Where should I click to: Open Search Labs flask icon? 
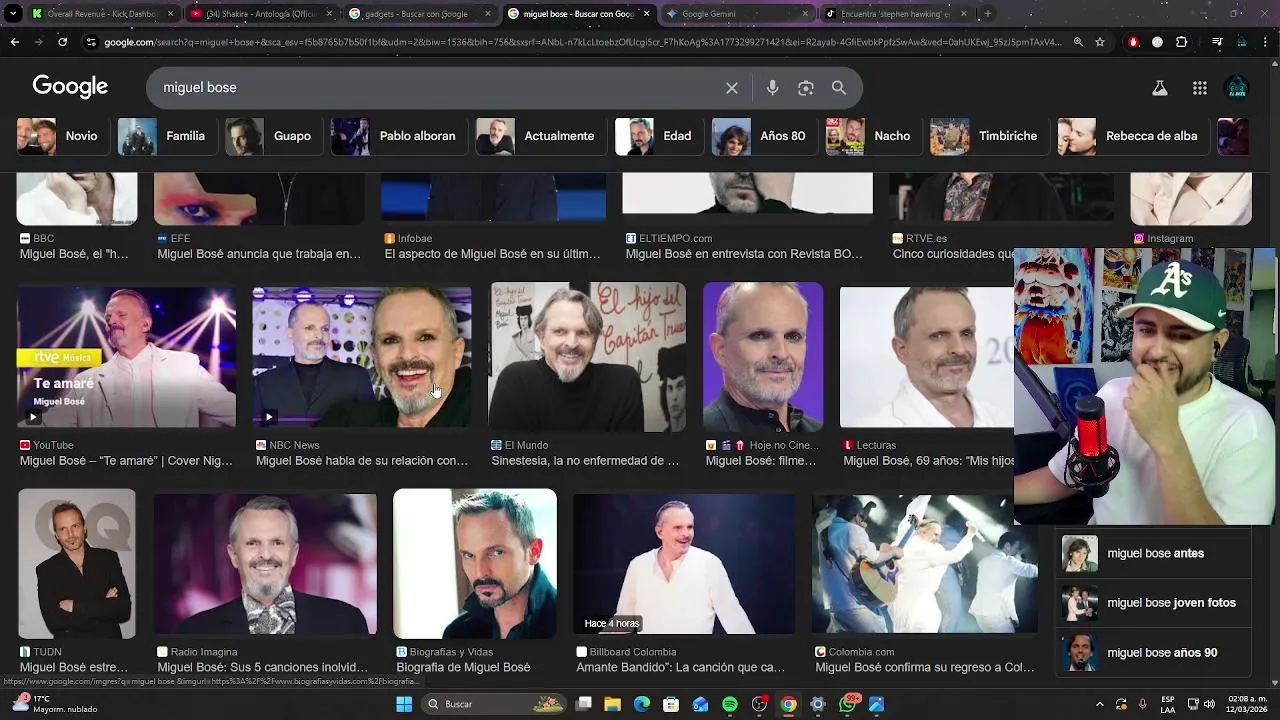pyautogui.click(x=1160, y=88)
